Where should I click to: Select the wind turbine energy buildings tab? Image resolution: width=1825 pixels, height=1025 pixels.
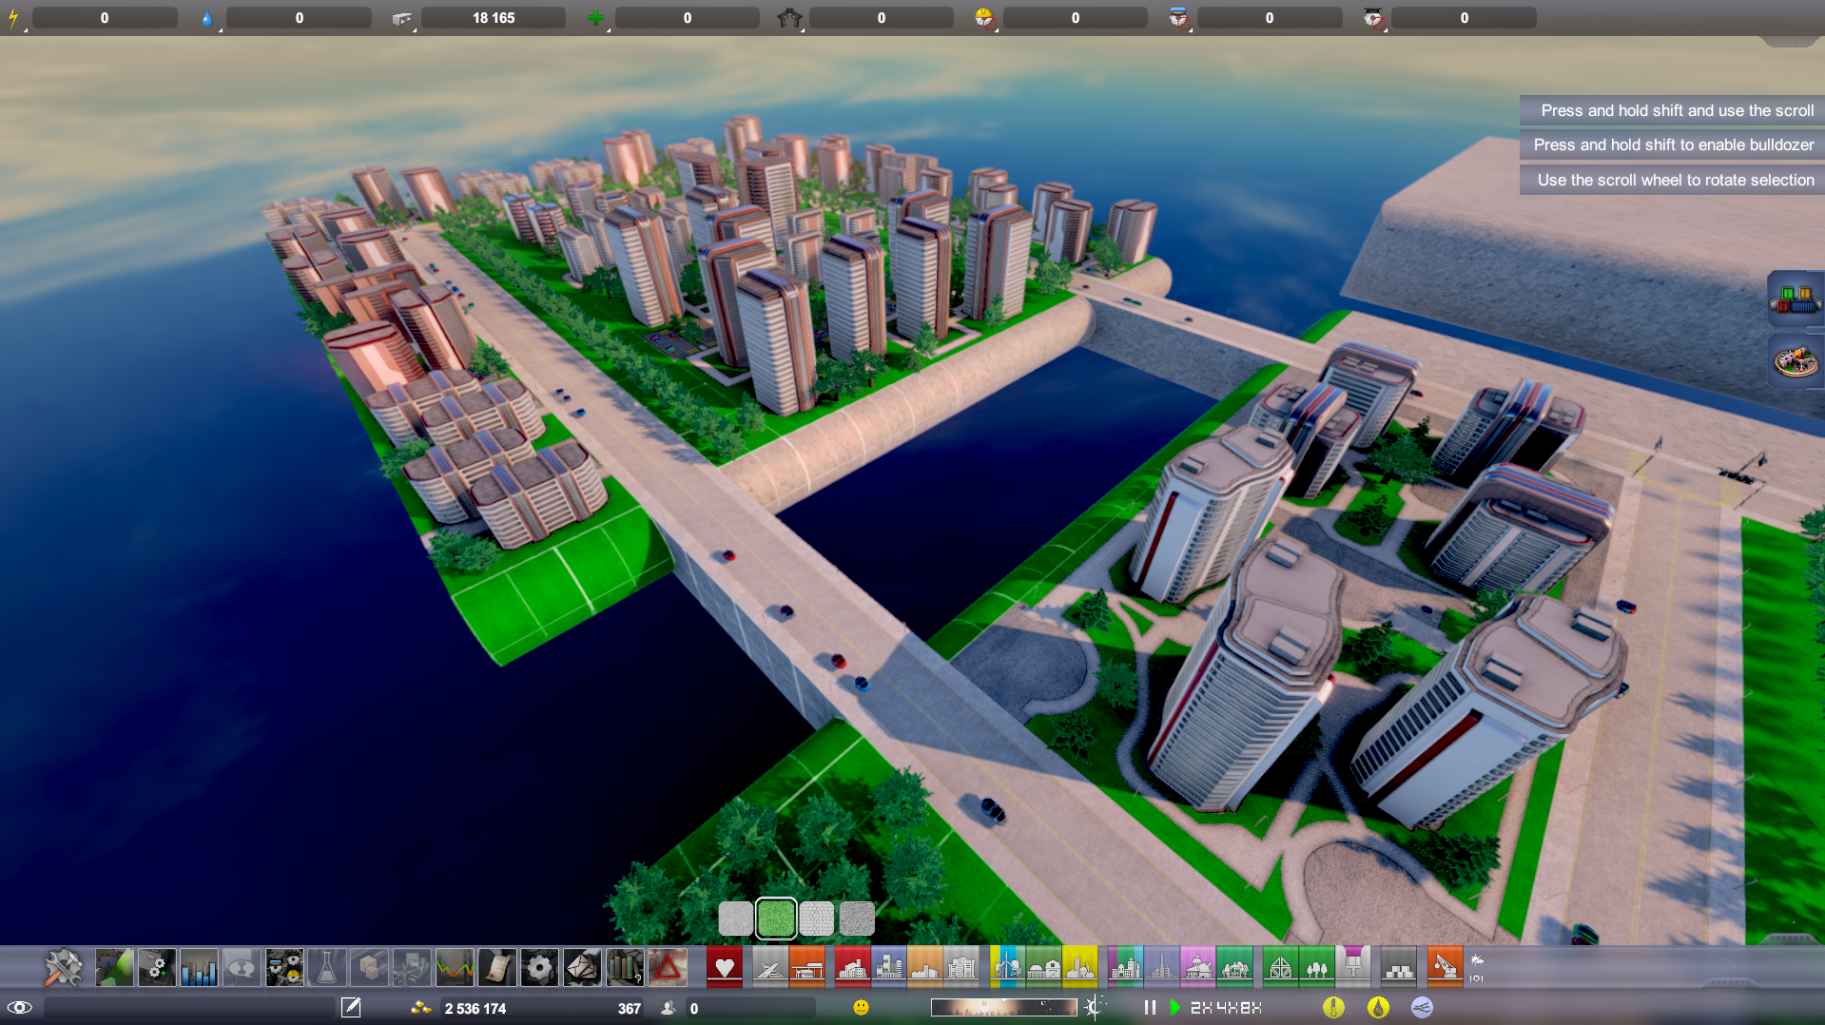pos(1006,968)
